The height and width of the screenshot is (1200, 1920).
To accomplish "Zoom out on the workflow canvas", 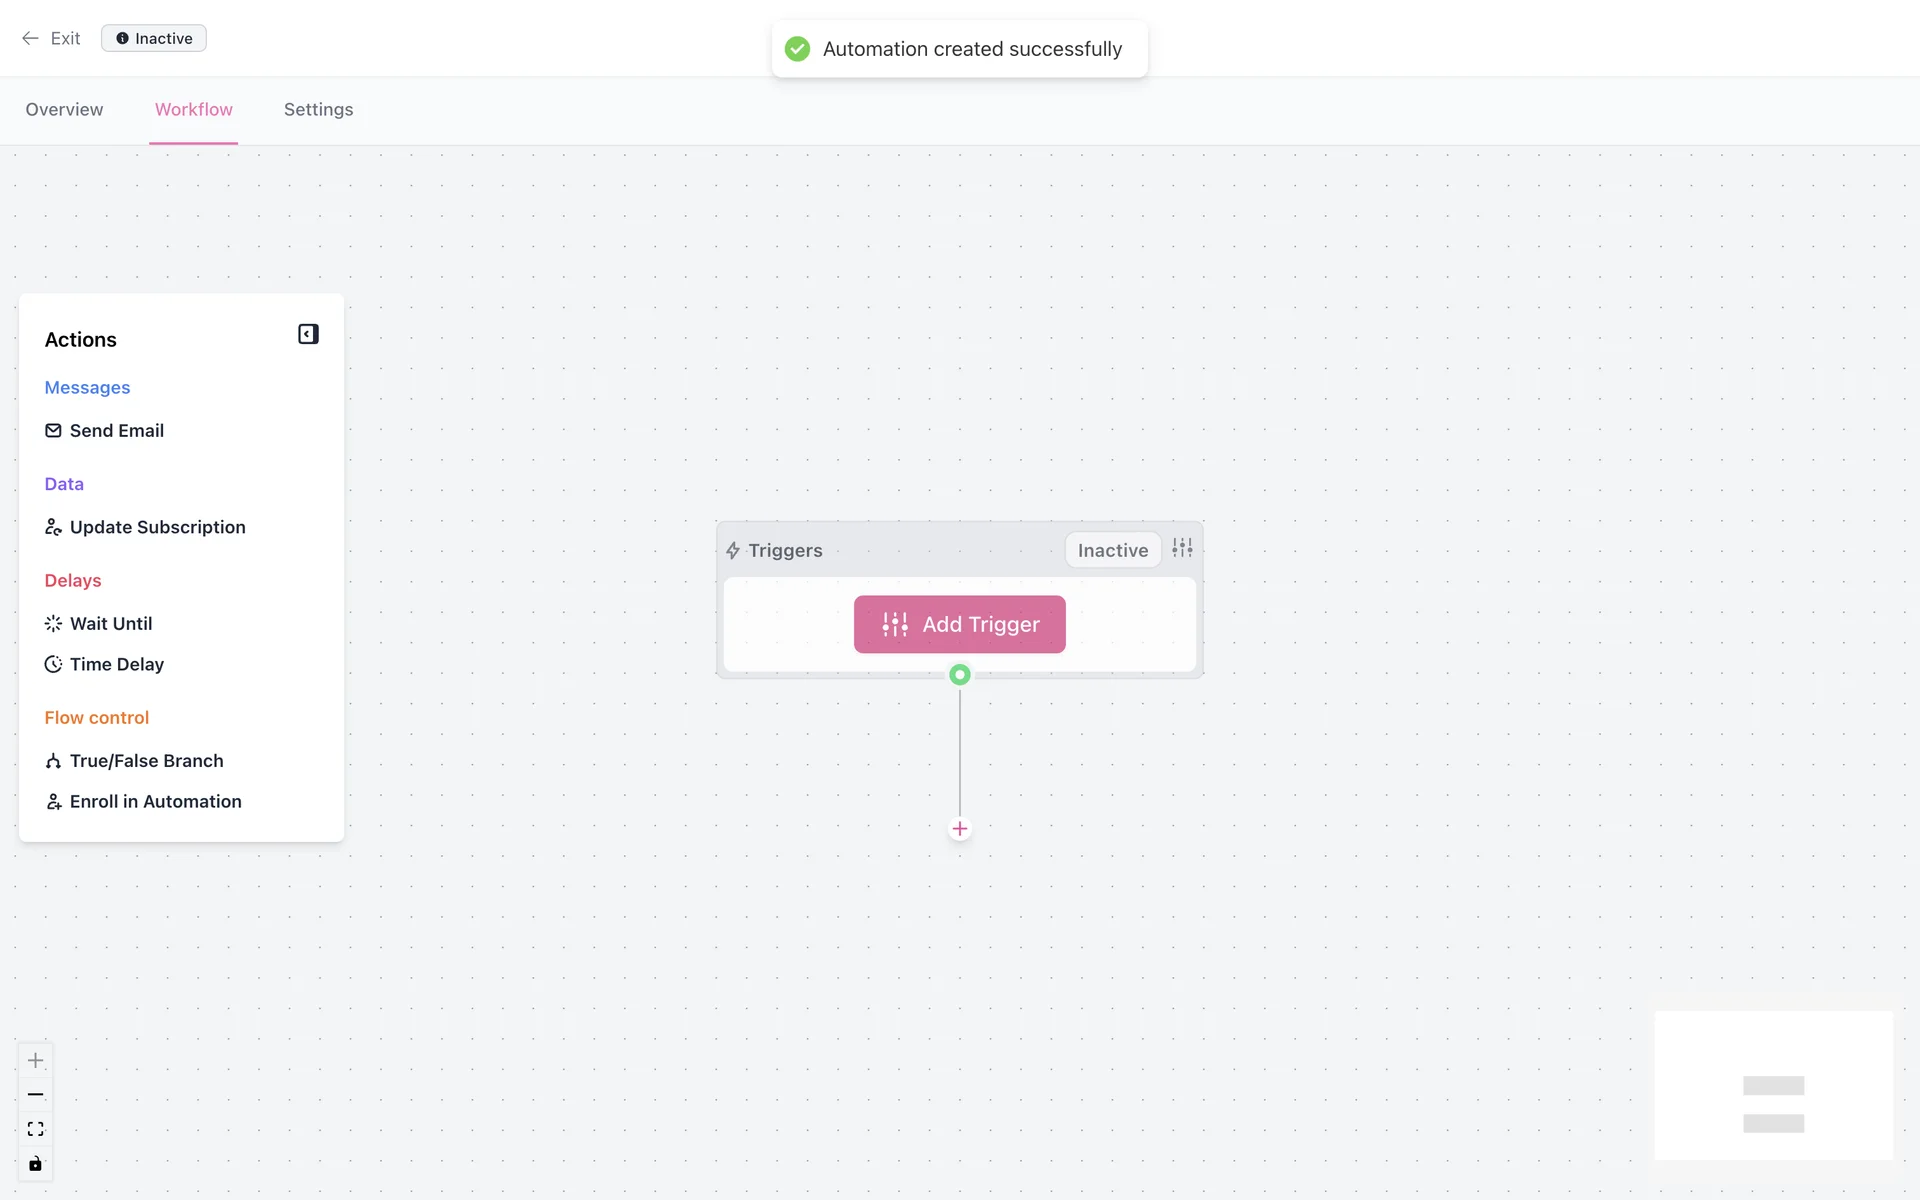I will [35, 1095].
